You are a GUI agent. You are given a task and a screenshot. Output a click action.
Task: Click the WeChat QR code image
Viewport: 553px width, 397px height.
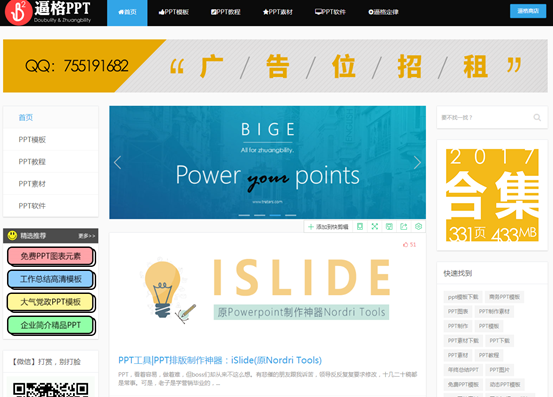click(51, 389)
